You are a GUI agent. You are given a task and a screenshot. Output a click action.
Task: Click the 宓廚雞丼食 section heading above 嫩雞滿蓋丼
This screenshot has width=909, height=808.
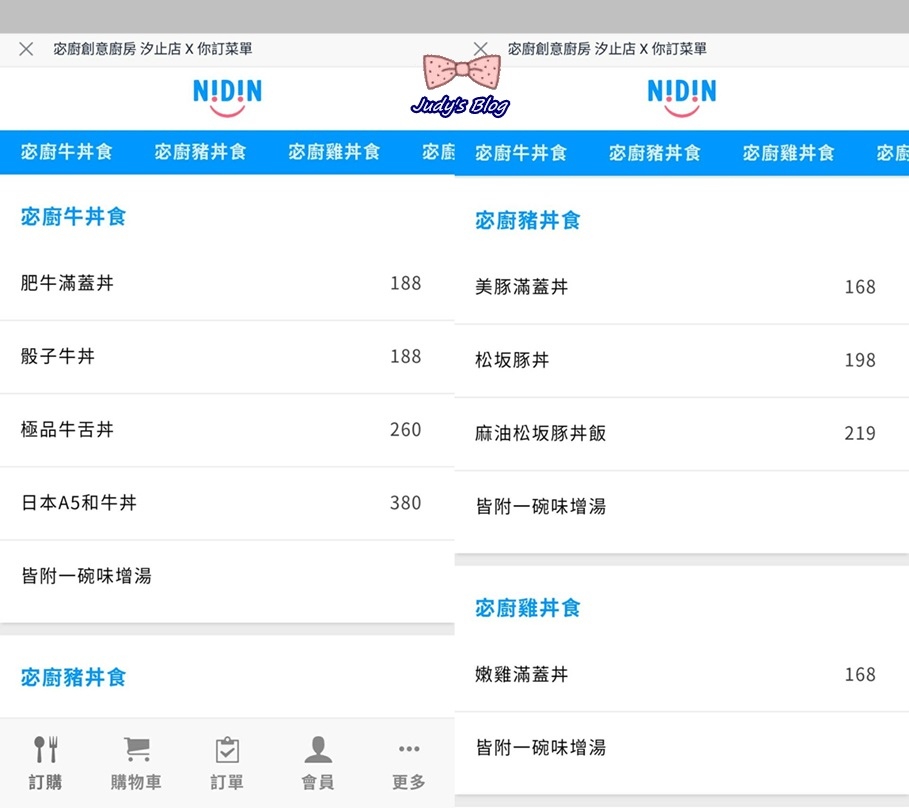(528, 608)
